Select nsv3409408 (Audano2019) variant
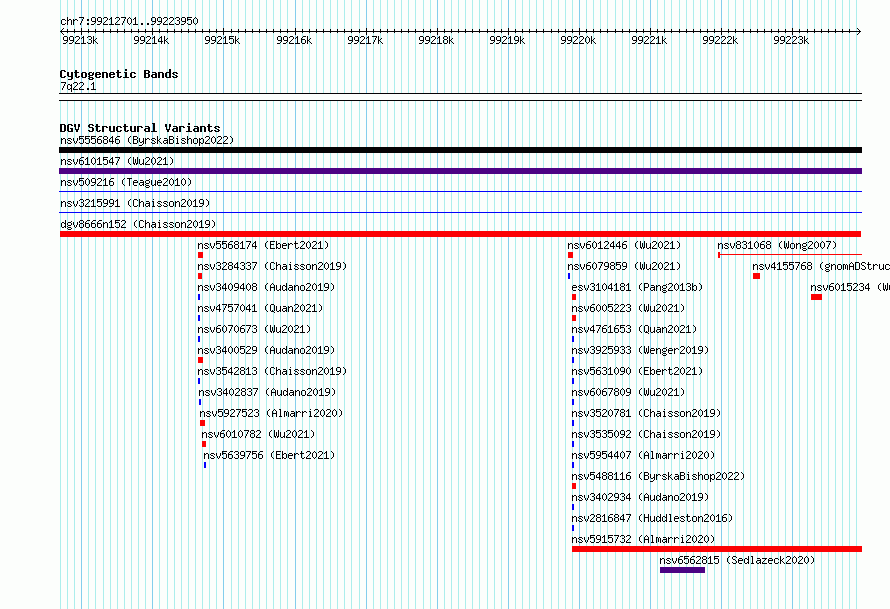 click(266, 287)
